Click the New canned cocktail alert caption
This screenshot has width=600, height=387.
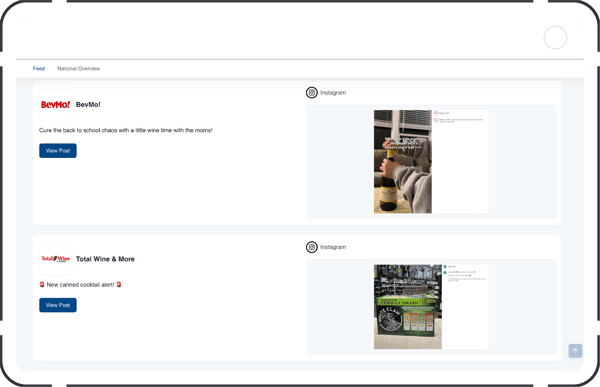pos(80,285)
